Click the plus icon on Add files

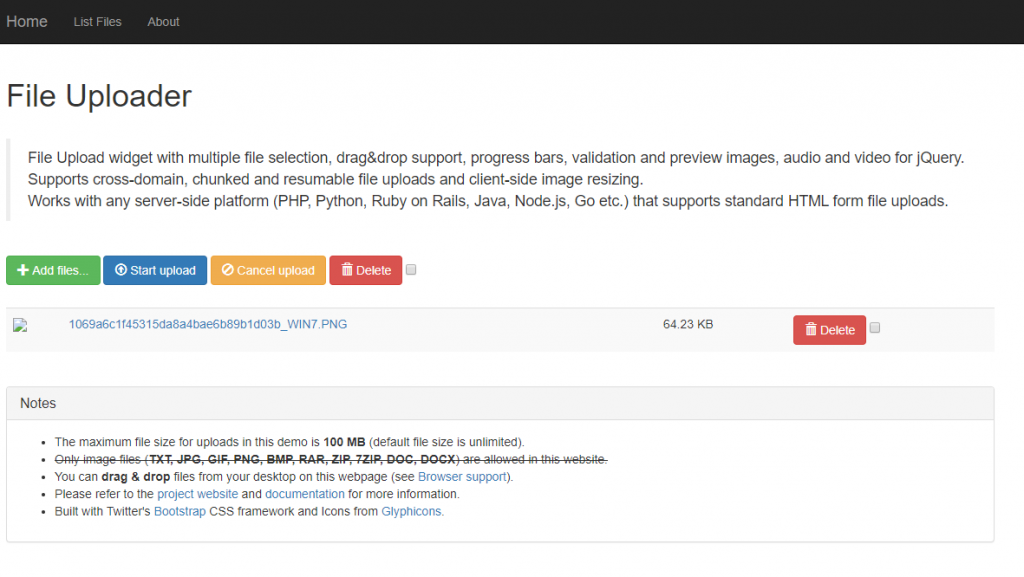(x=23, y=271)
